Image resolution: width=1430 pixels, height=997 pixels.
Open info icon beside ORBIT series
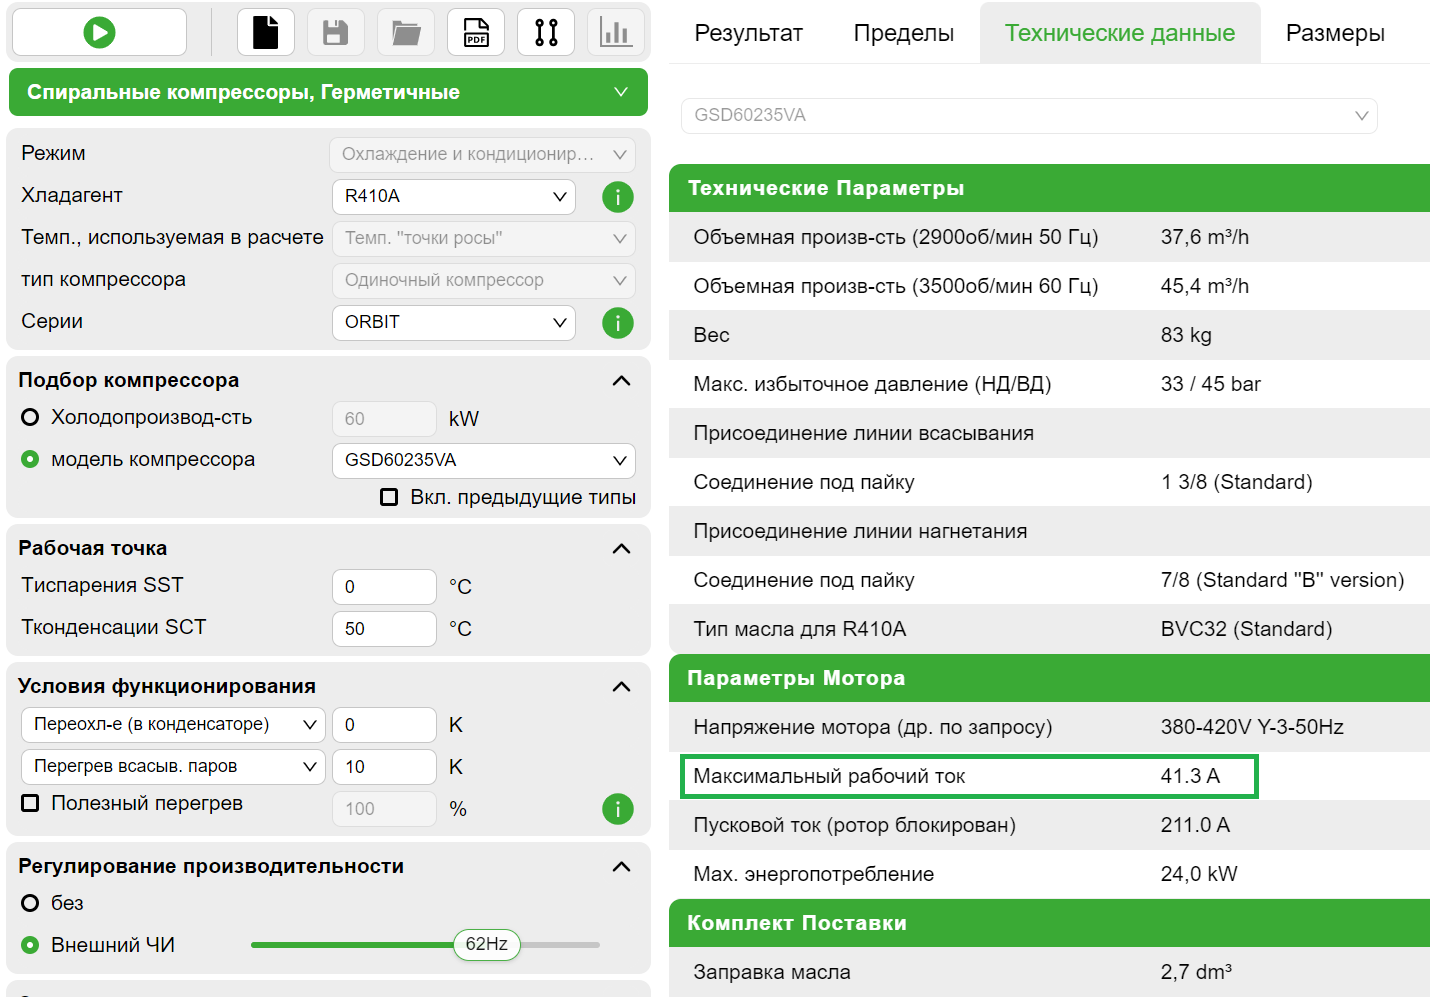617,323
